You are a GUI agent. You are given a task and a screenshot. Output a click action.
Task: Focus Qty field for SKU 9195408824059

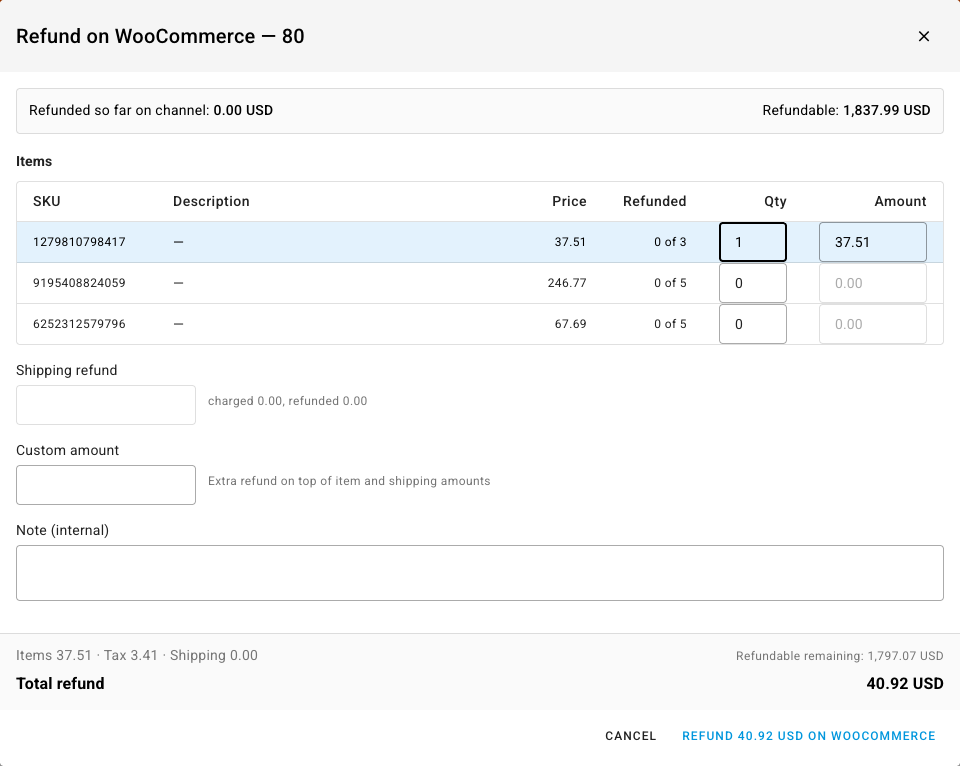coord(752,283)
